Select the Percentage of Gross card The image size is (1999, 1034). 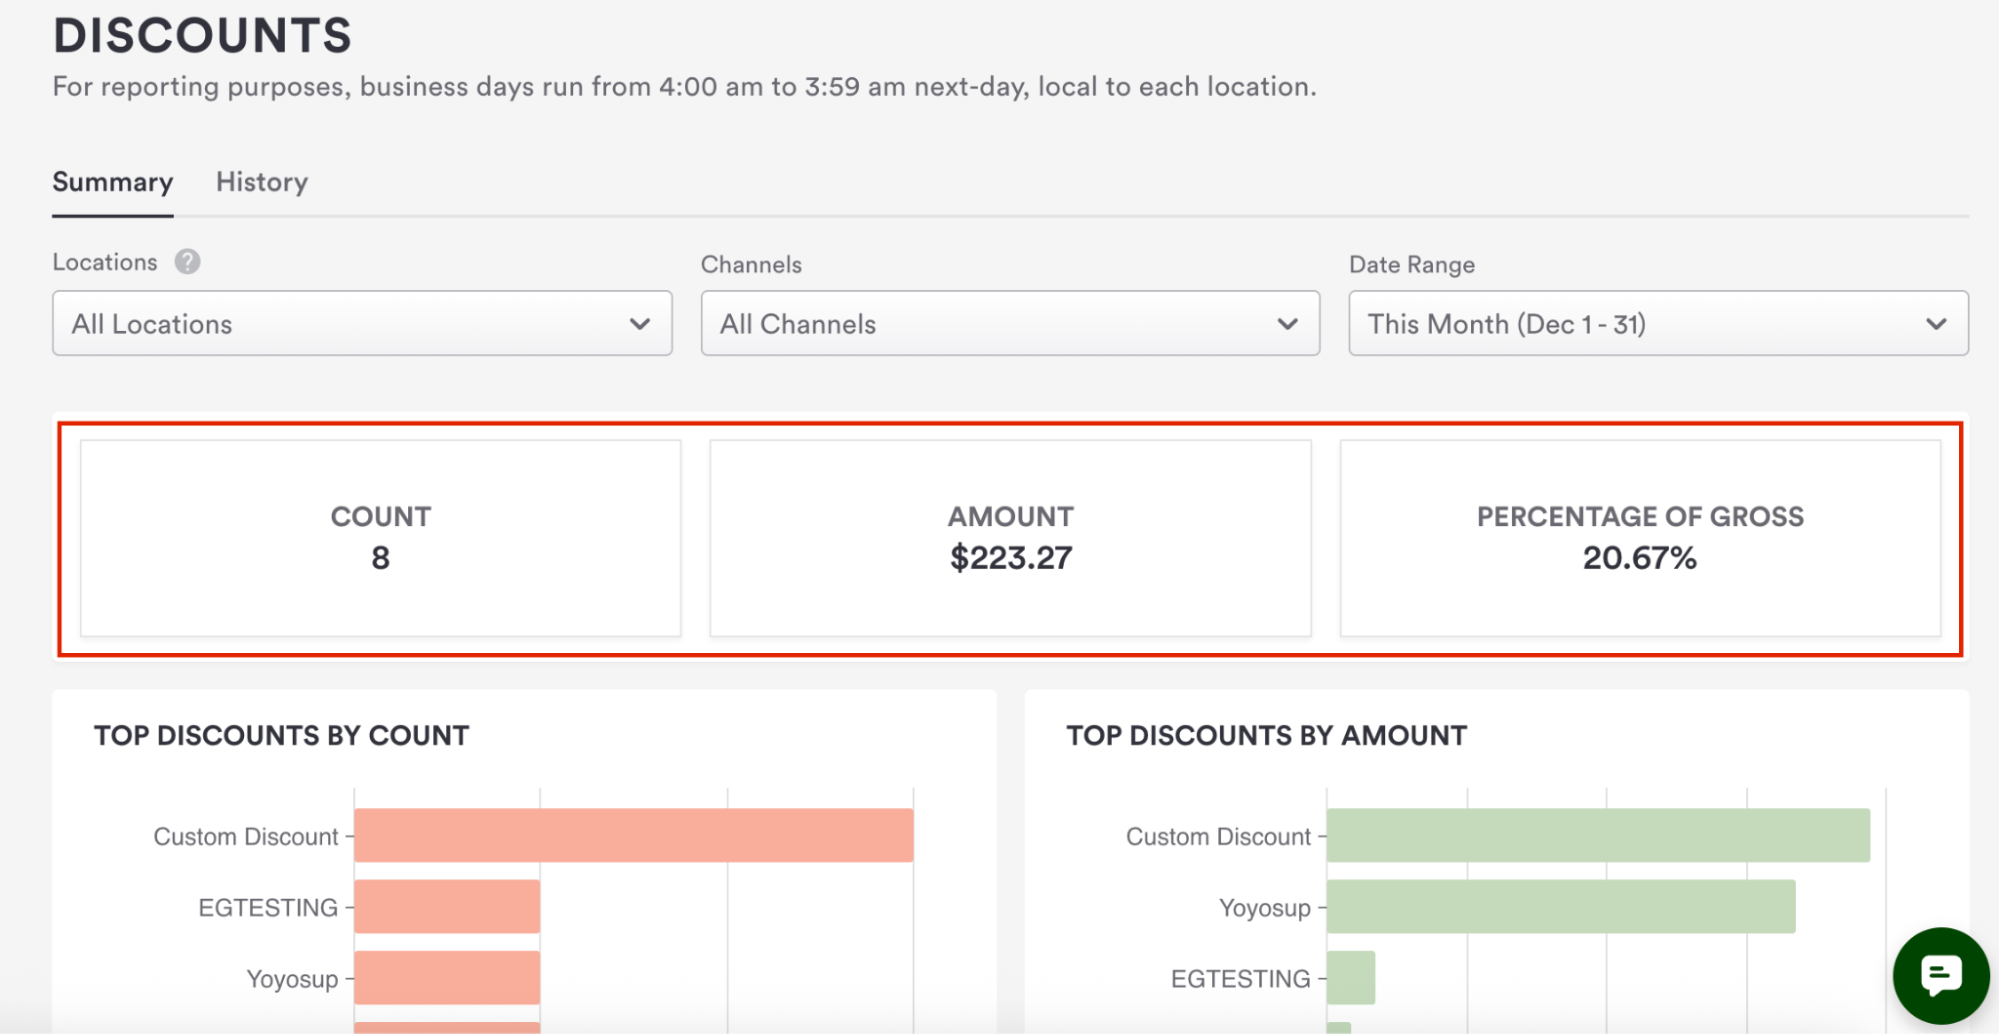click(x=1640, y=538)
